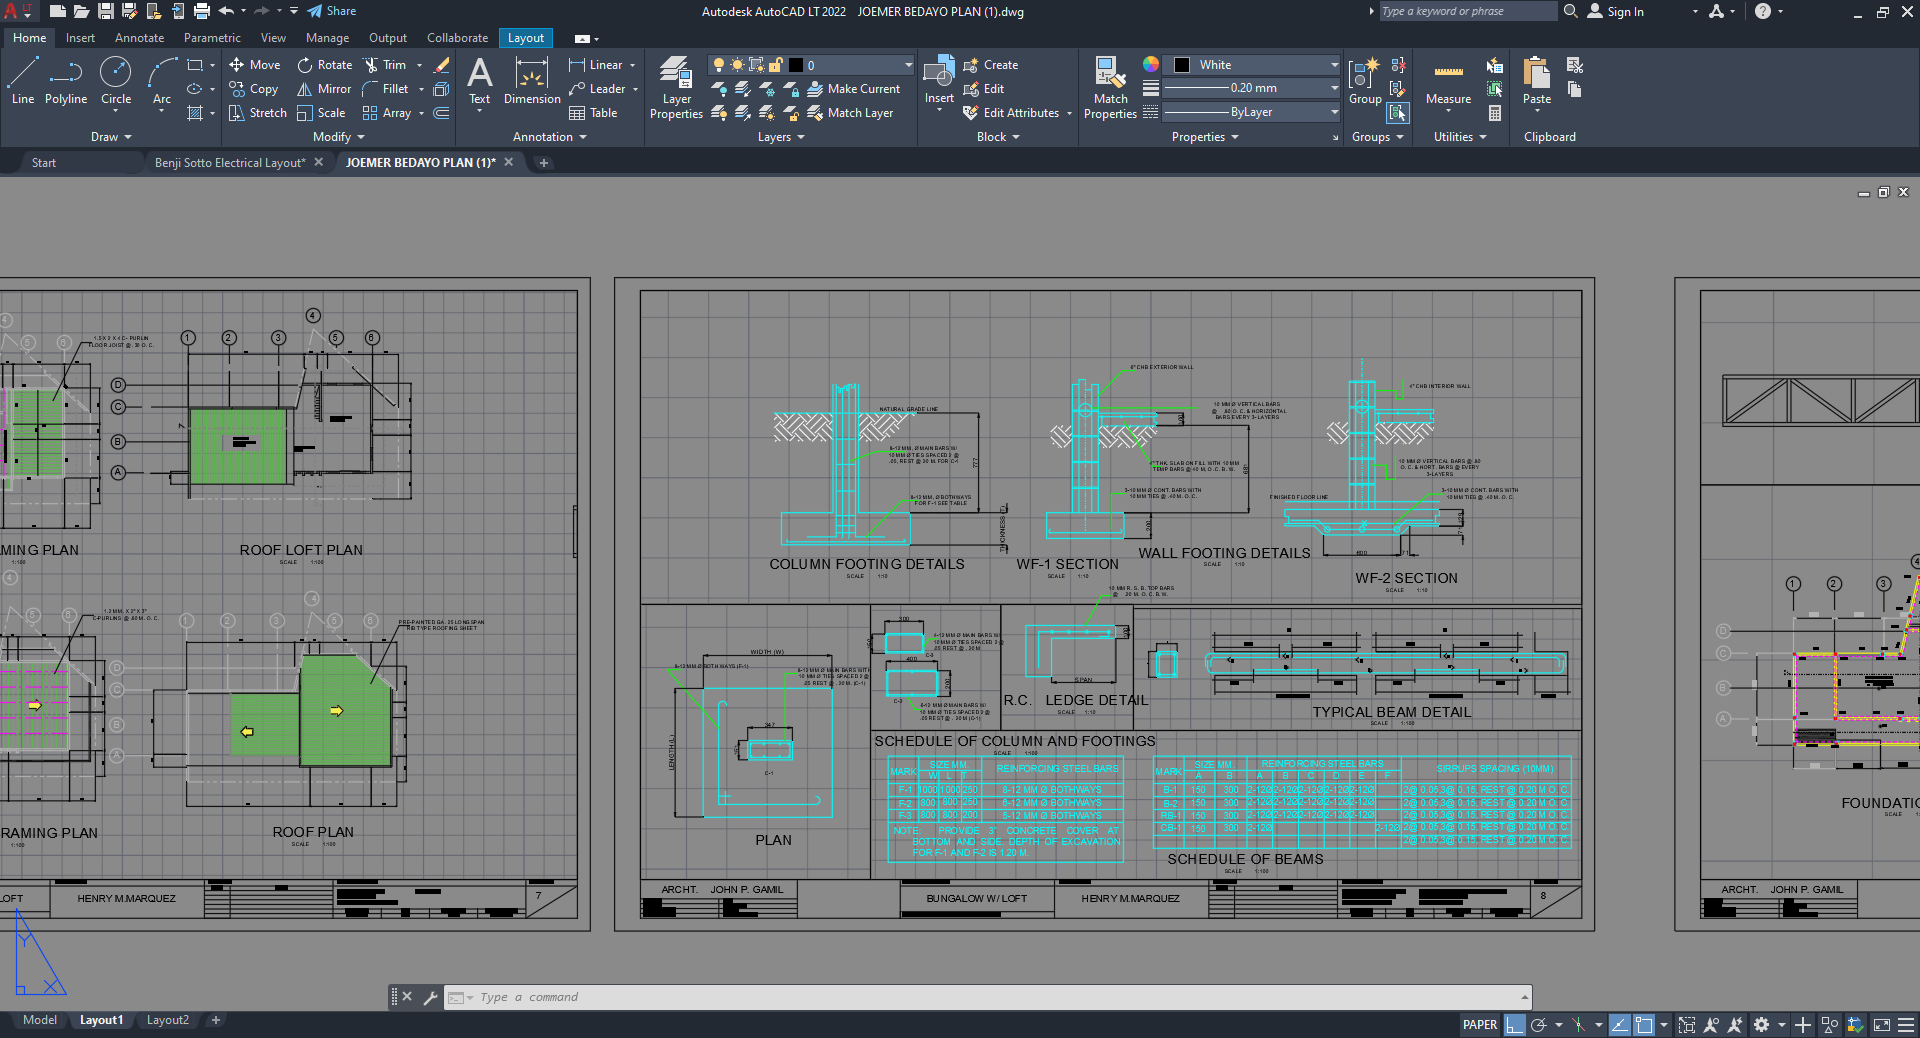1920x1038 pixels.
Task: Open the layer name dropdown list
Action: [908, 65]
